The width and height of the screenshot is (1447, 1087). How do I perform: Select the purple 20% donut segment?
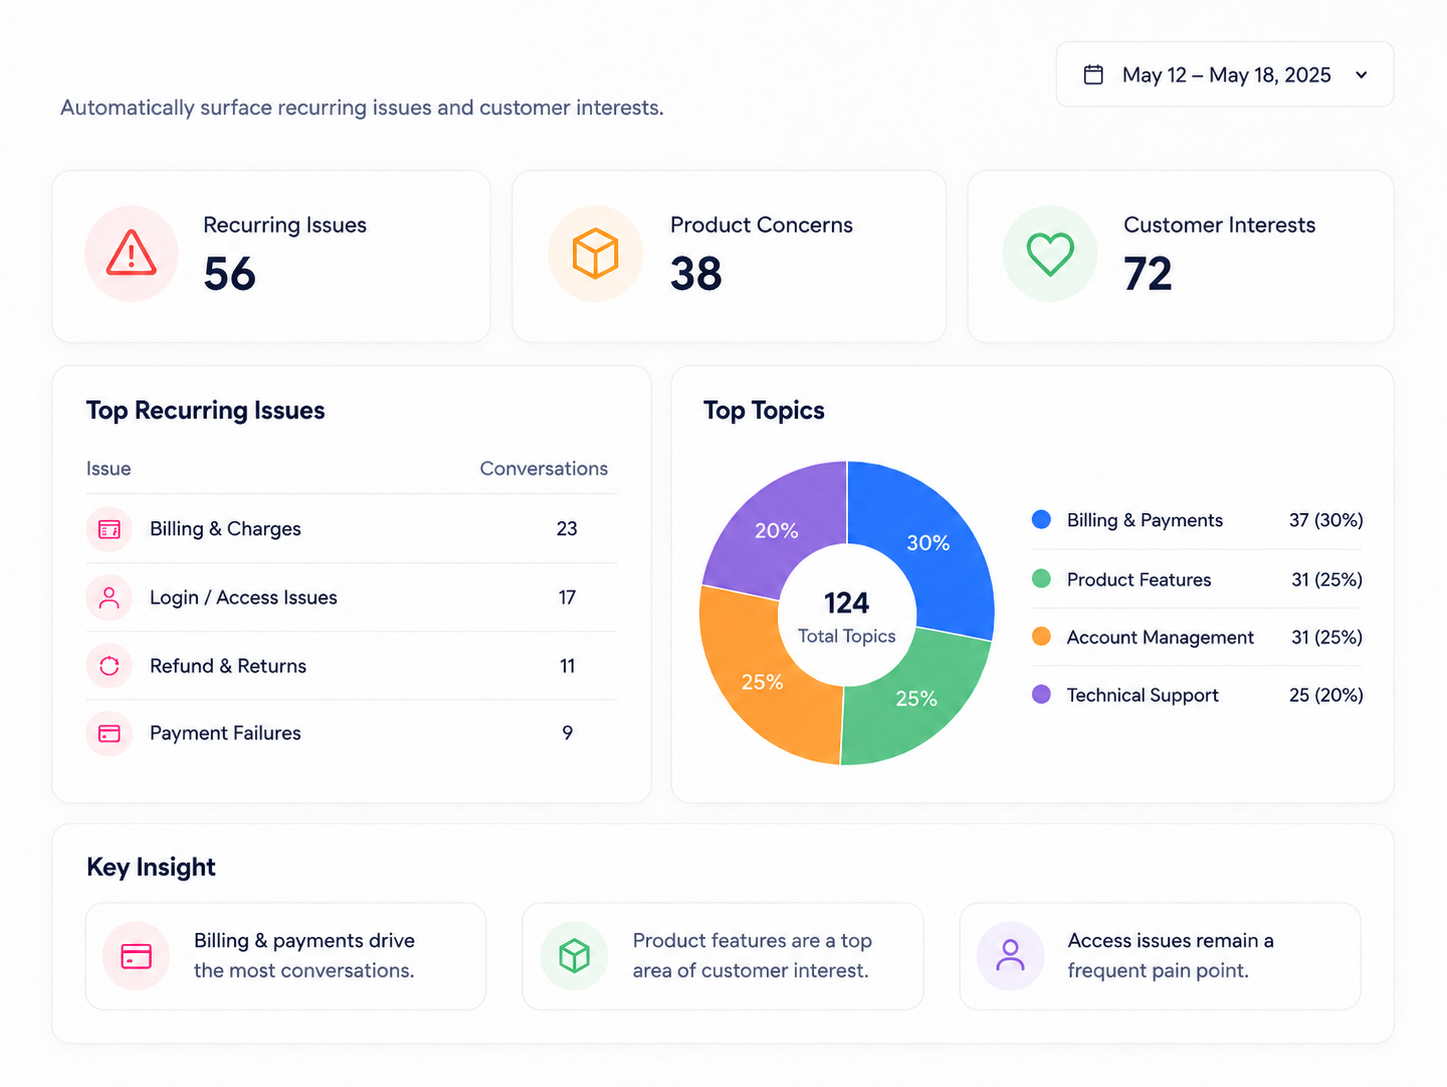coord(777,530)
